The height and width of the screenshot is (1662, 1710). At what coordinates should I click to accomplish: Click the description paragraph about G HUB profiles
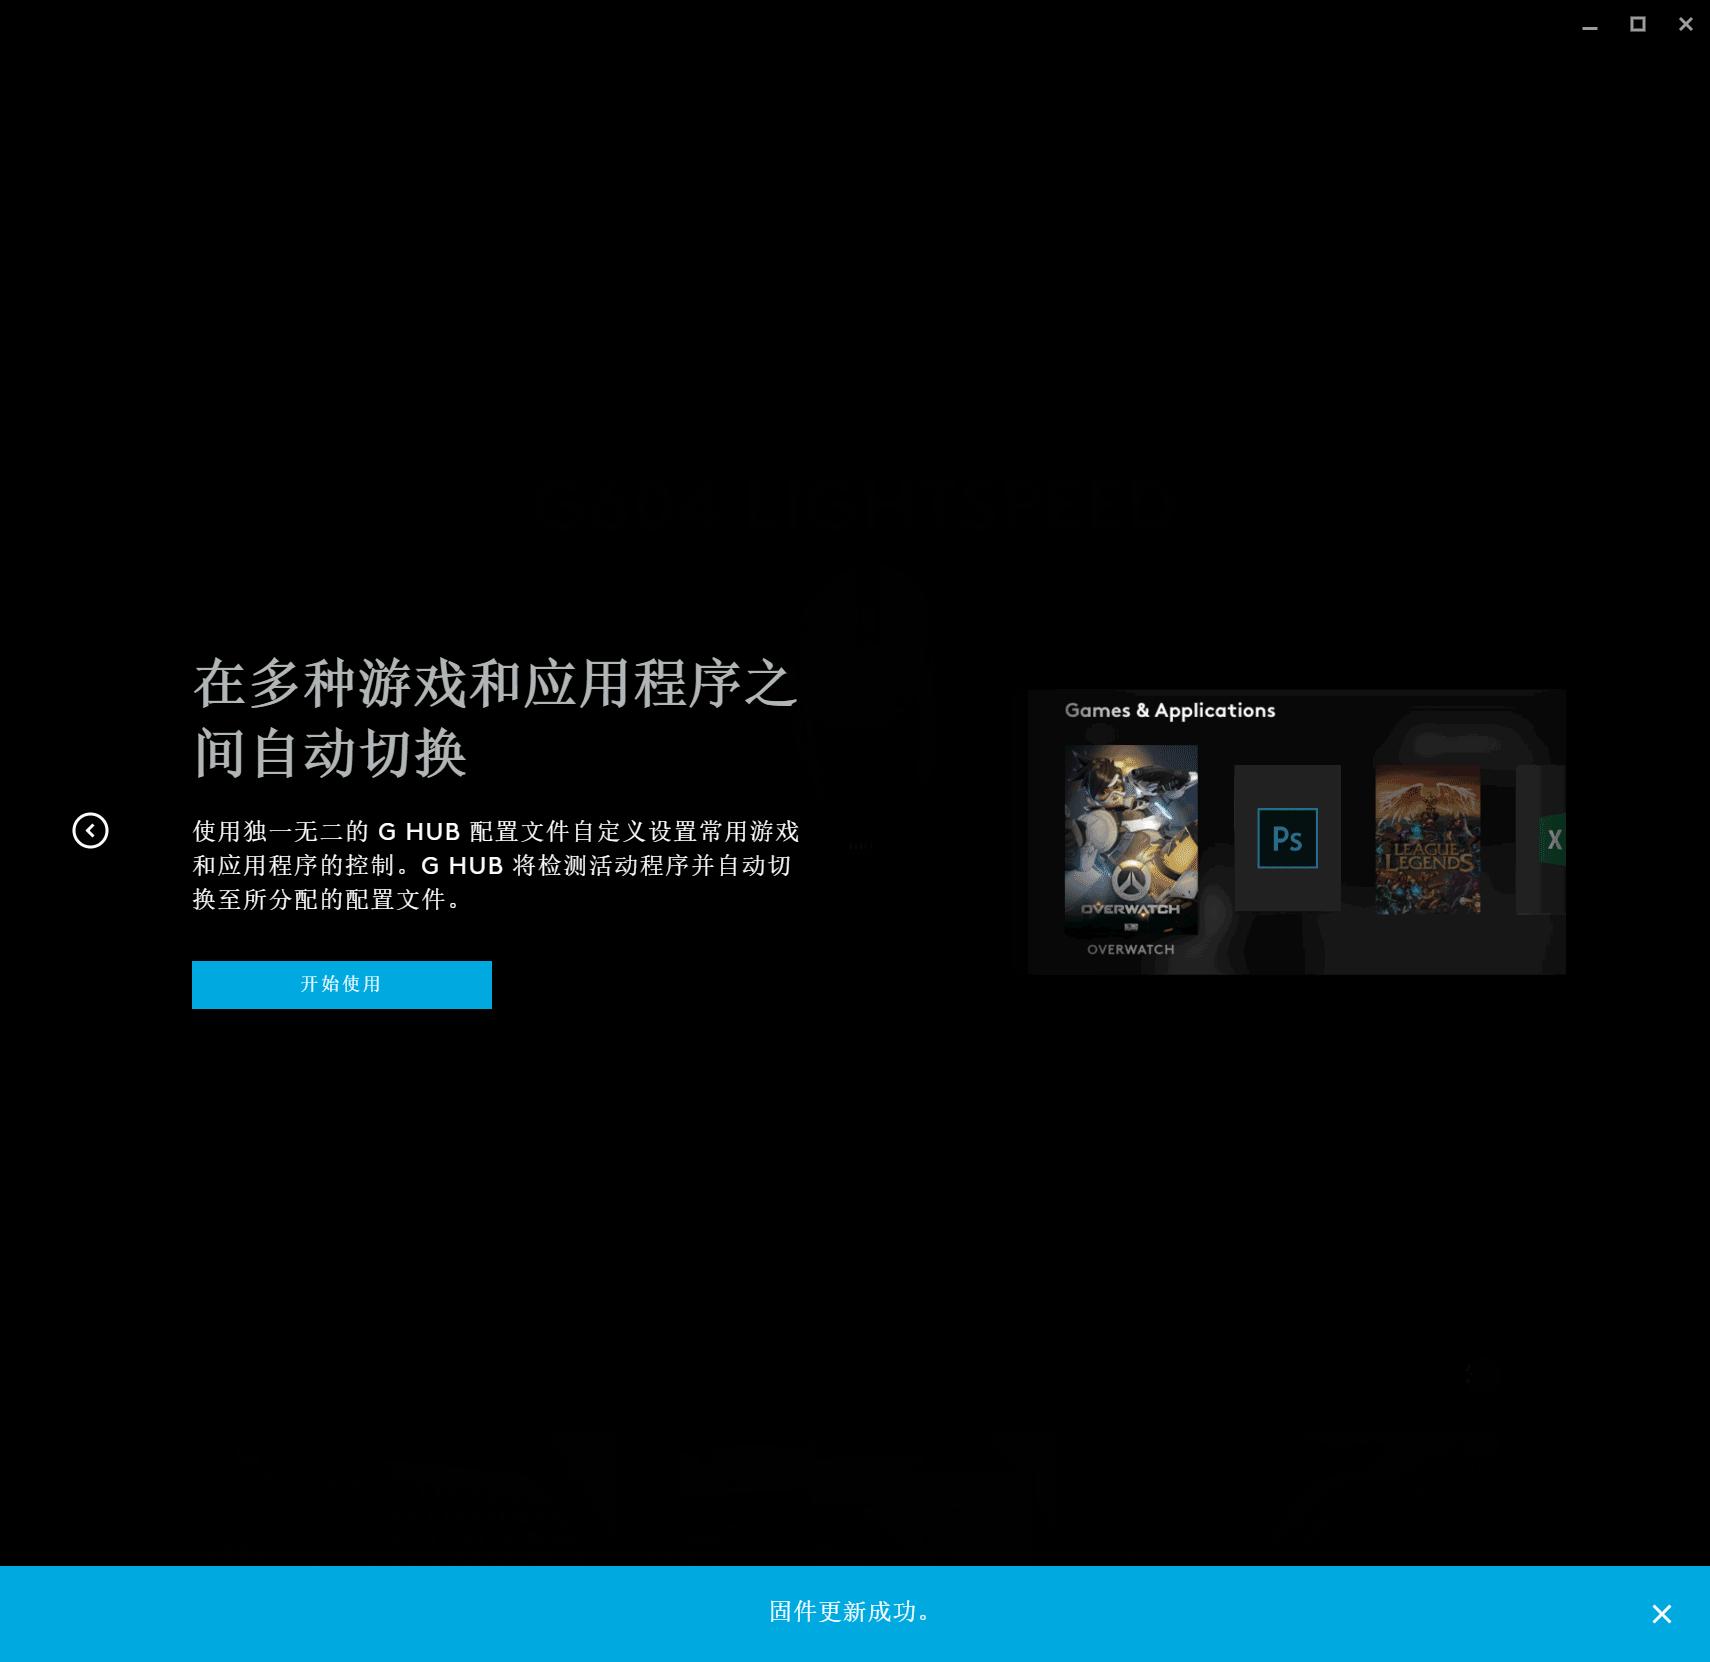coord(494,866)
